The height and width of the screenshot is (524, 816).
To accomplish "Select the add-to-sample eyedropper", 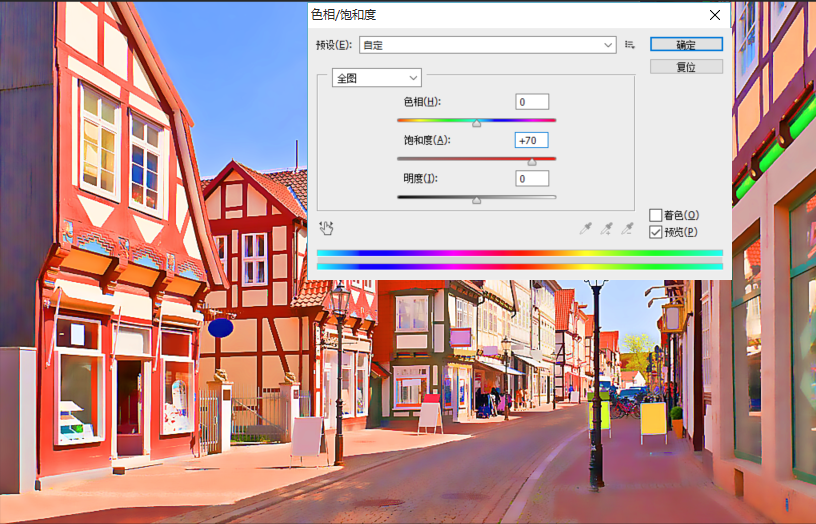I will coord(606,228).
